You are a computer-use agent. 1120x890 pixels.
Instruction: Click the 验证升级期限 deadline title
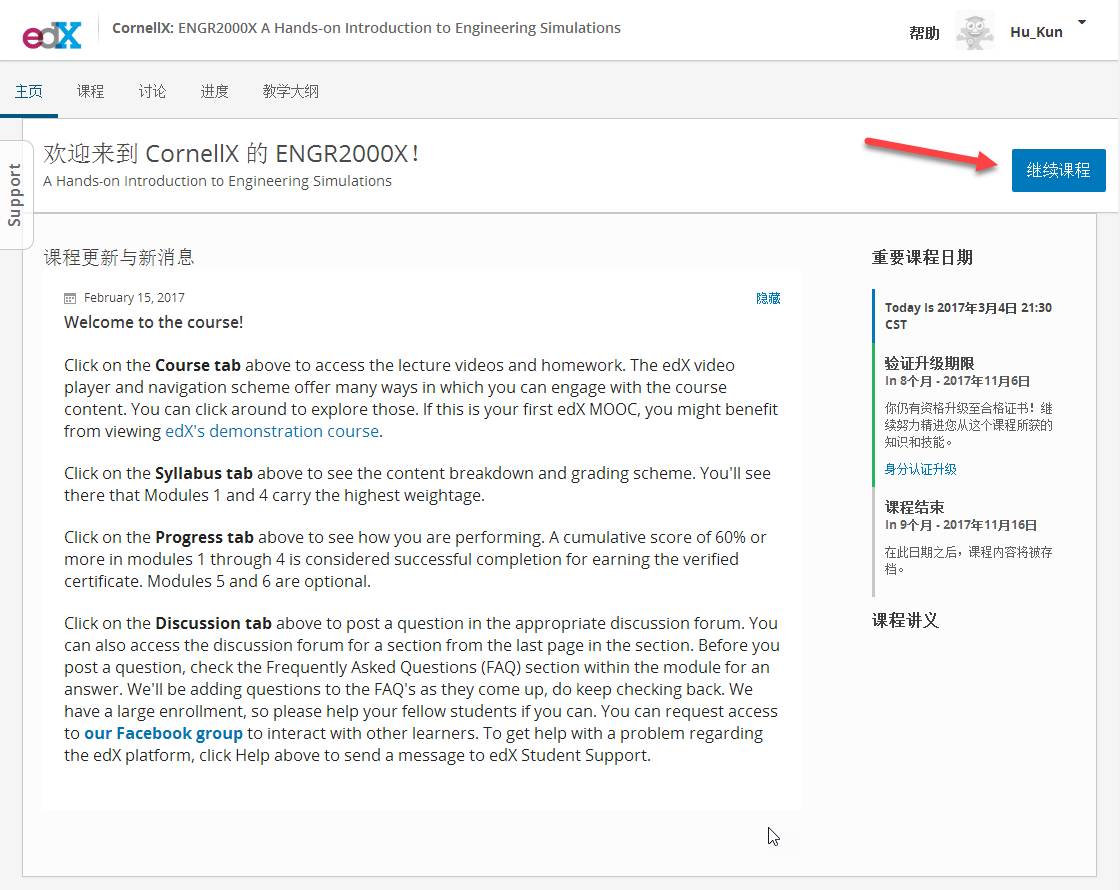coord(929,363)
